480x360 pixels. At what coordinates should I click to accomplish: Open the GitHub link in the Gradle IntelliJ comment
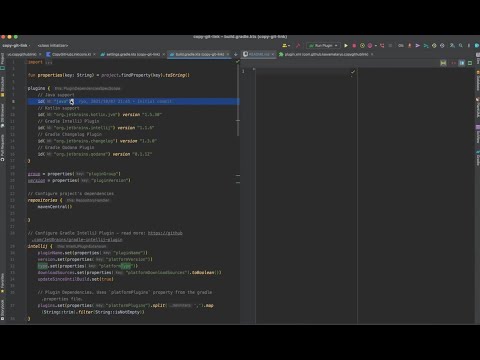click(x=165, y=233)
